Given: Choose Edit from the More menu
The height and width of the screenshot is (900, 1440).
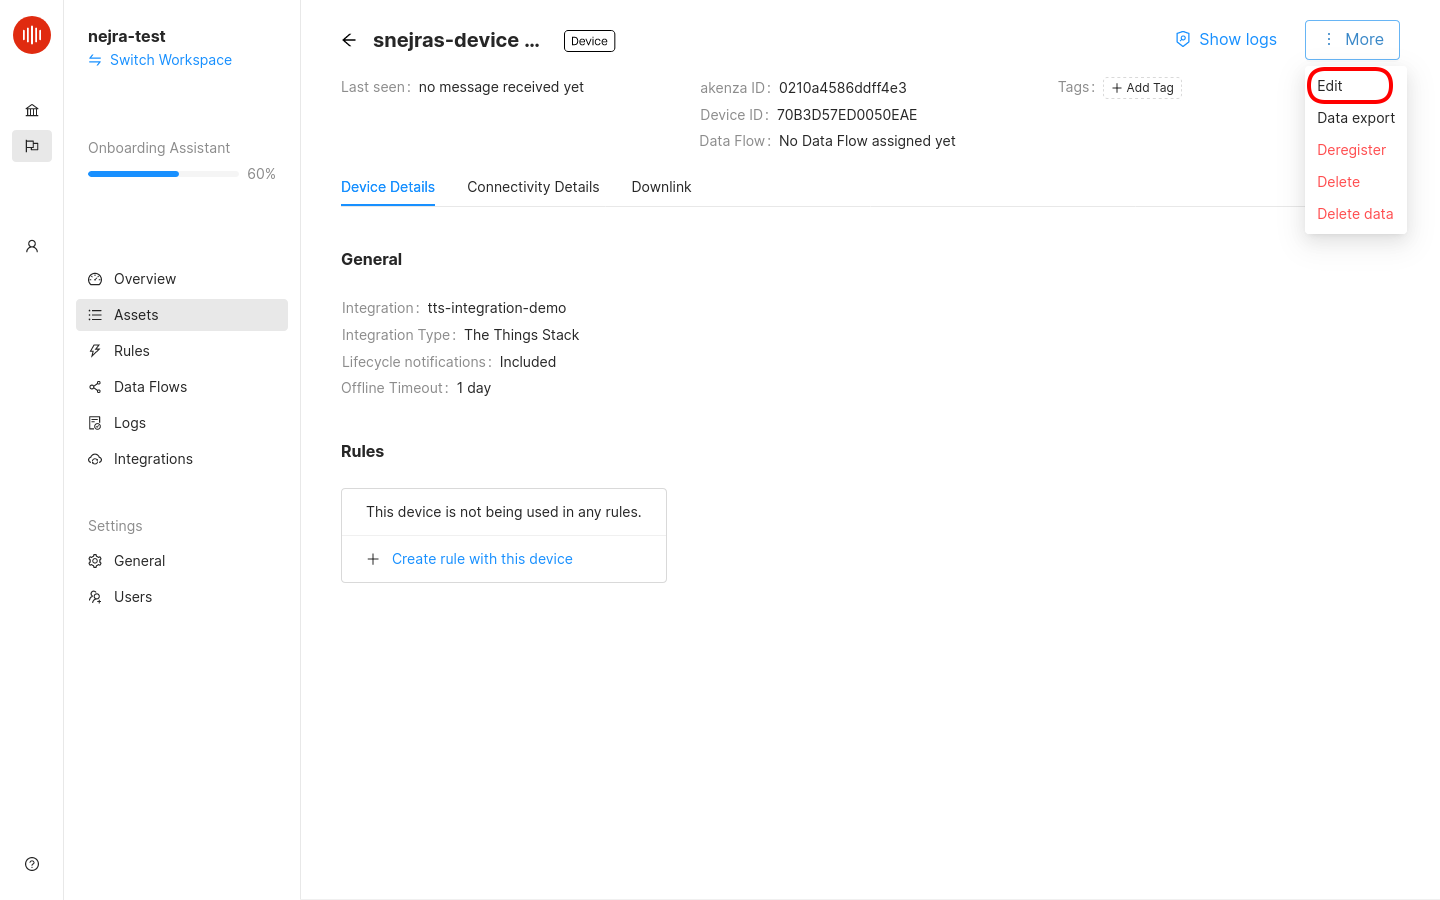Looking at the screenshot, I should (1331, 86).
